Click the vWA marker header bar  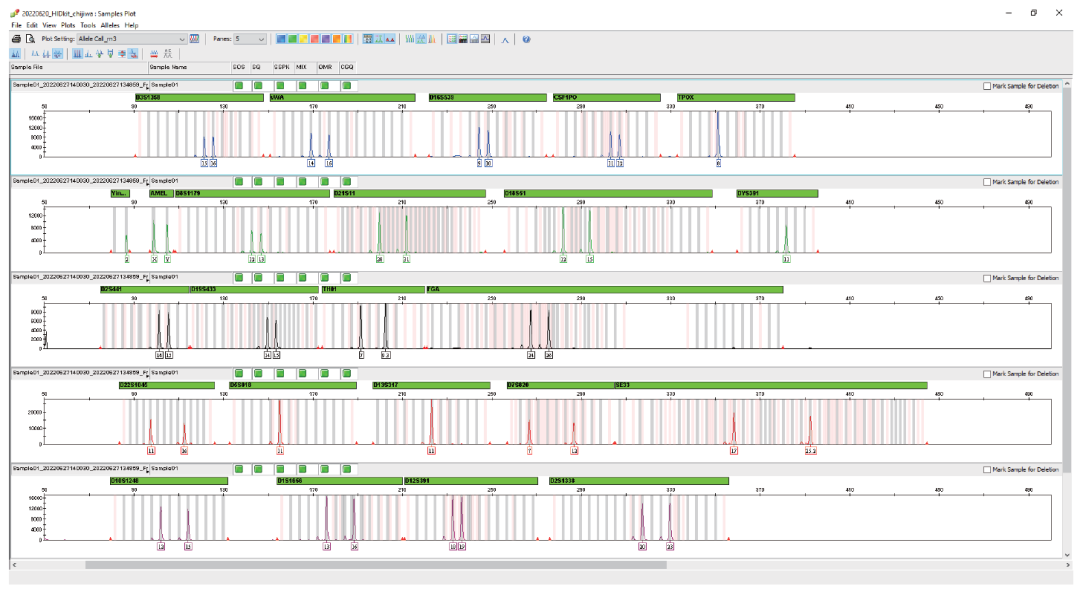pyautogui.click(x=342, y=97)
